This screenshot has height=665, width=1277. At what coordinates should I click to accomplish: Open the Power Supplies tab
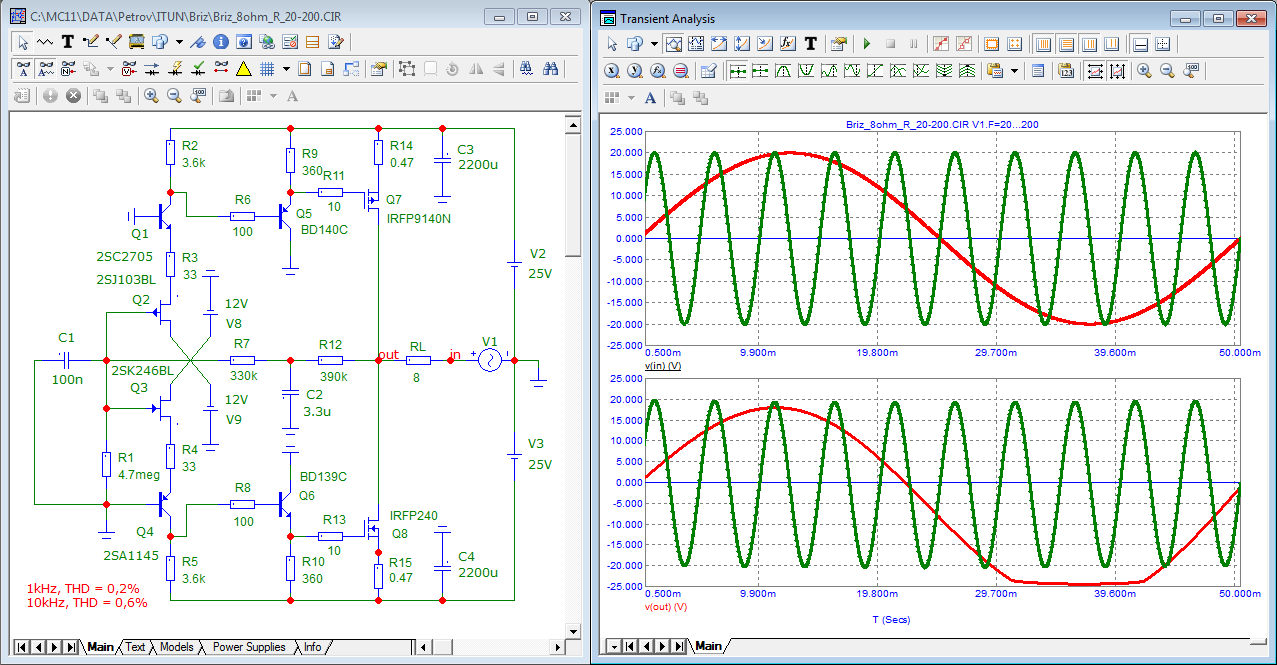[x=248, y=647]
